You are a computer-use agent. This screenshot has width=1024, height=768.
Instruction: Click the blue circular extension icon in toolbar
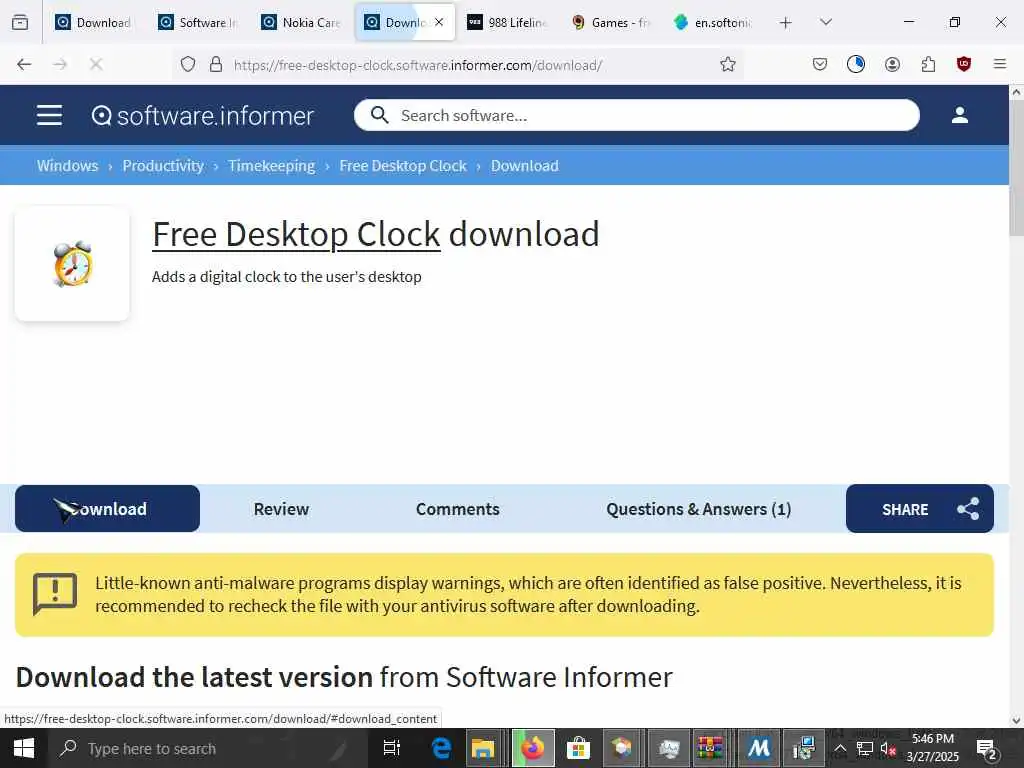(x=856, y=64)
